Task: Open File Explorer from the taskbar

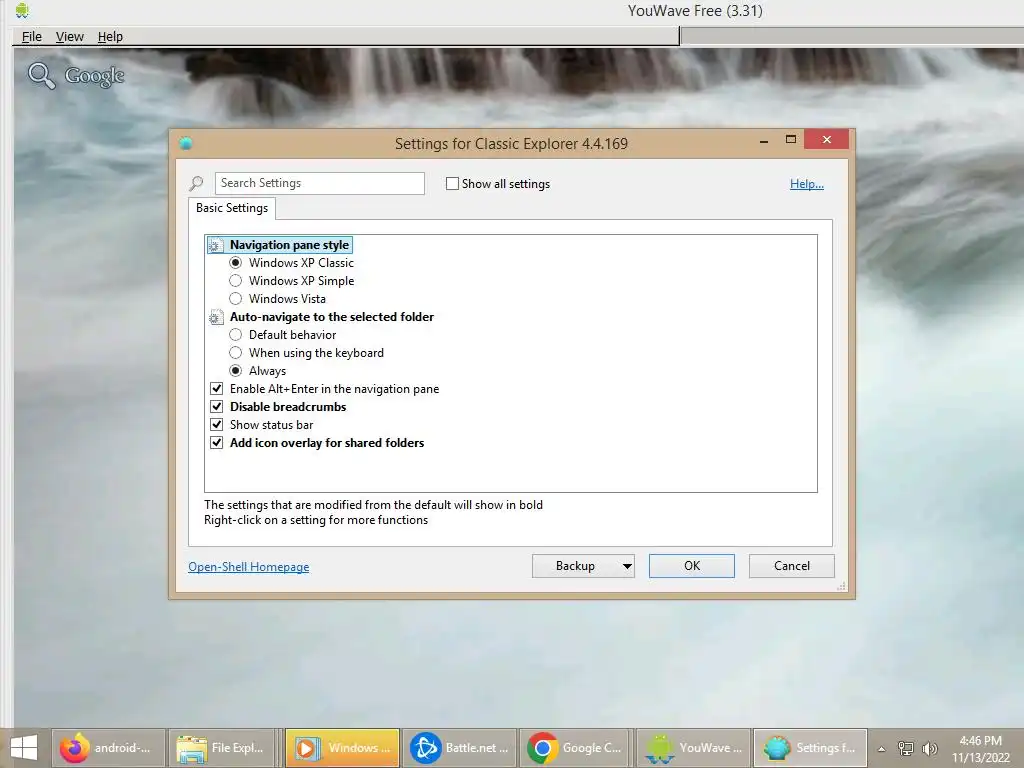Action: click(221, 748)
